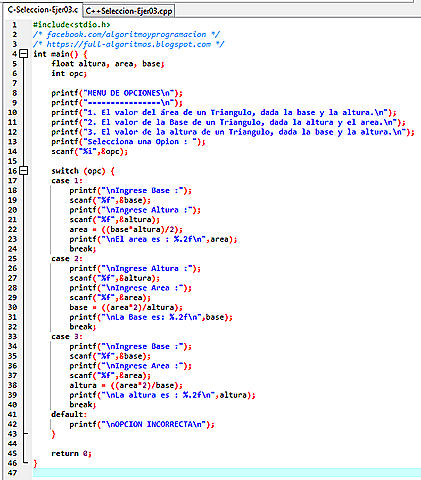The height and width of the screenshot is (480, 421).
Task: Click line number 46 in the gutter
Action: pyautogui.click(x=12, y=463)
